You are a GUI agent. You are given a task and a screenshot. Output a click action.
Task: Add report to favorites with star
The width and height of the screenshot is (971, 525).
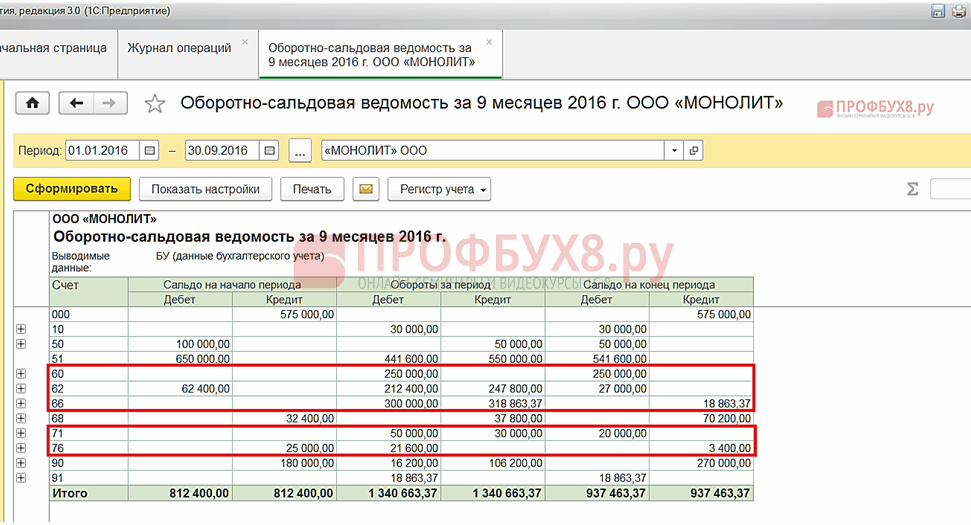154,103
